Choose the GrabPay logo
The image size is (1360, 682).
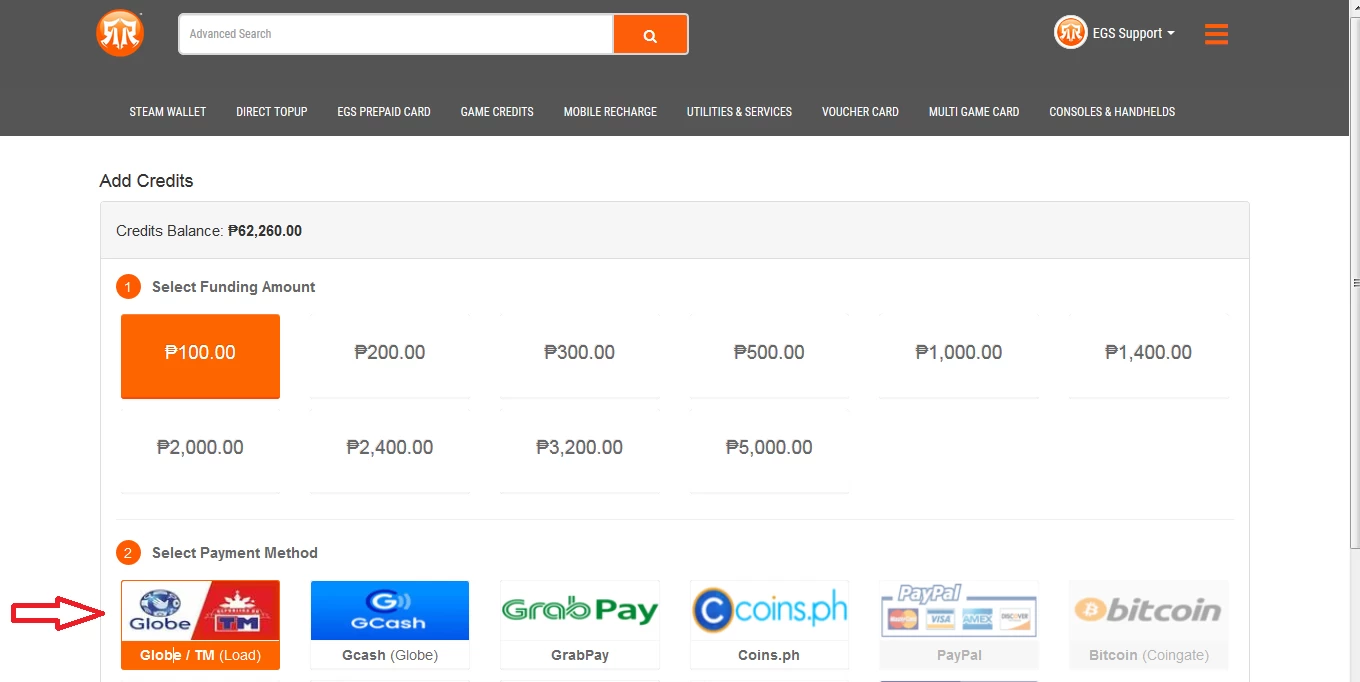580,610
